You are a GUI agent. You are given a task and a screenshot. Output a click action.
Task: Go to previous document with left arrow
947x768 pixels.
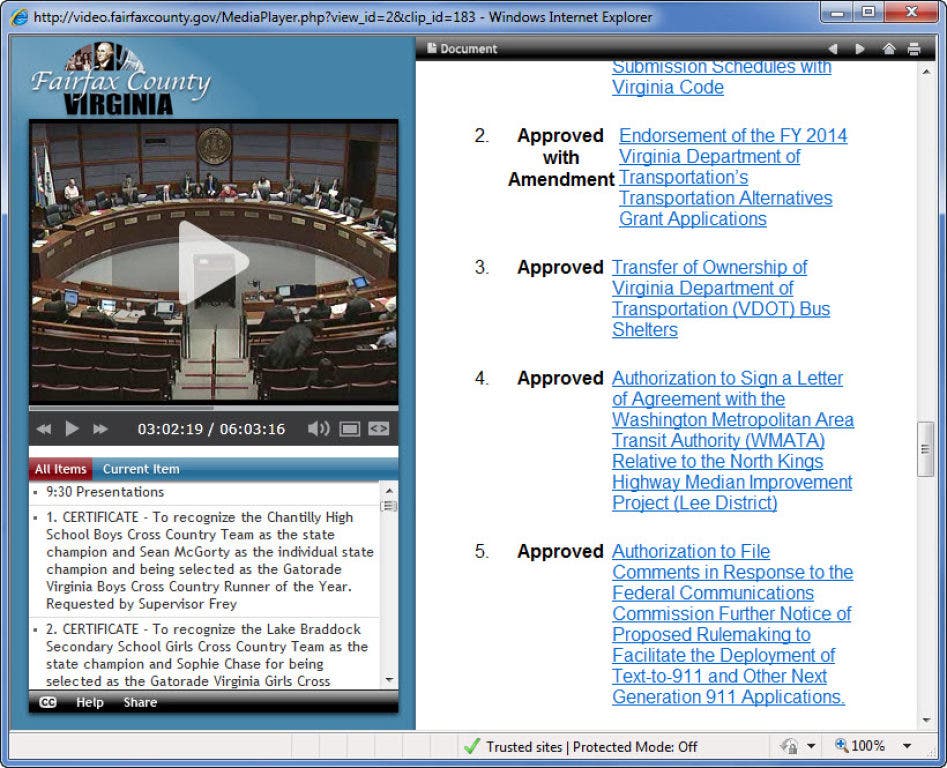tap(832, 49)
